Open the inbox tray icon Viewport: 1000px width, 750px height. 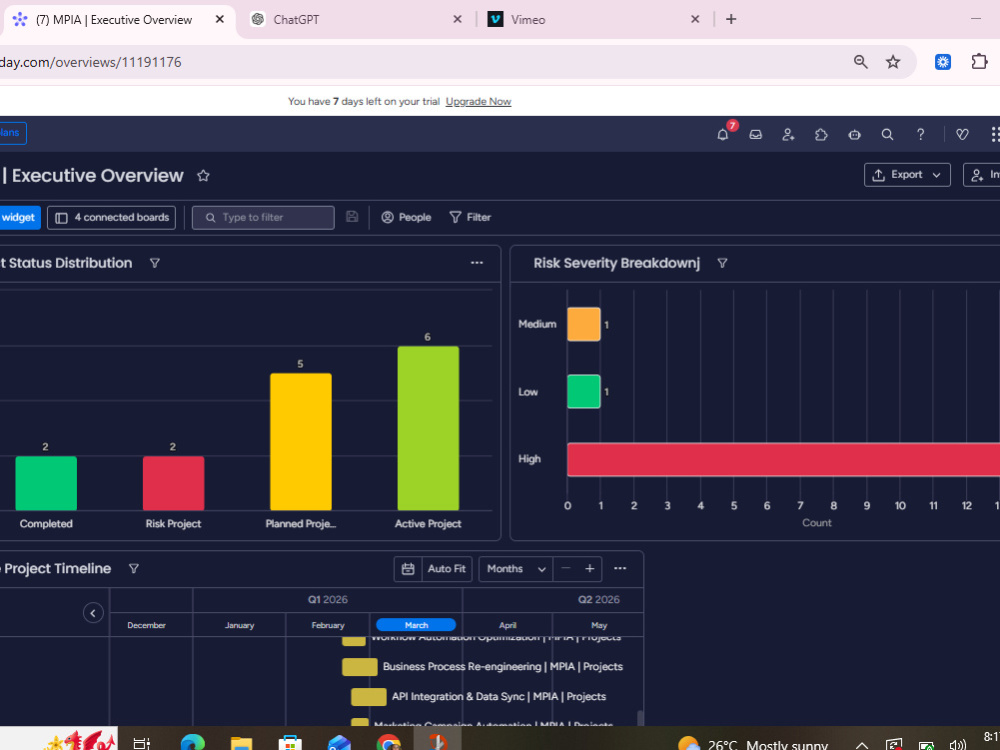pos(756,135)
